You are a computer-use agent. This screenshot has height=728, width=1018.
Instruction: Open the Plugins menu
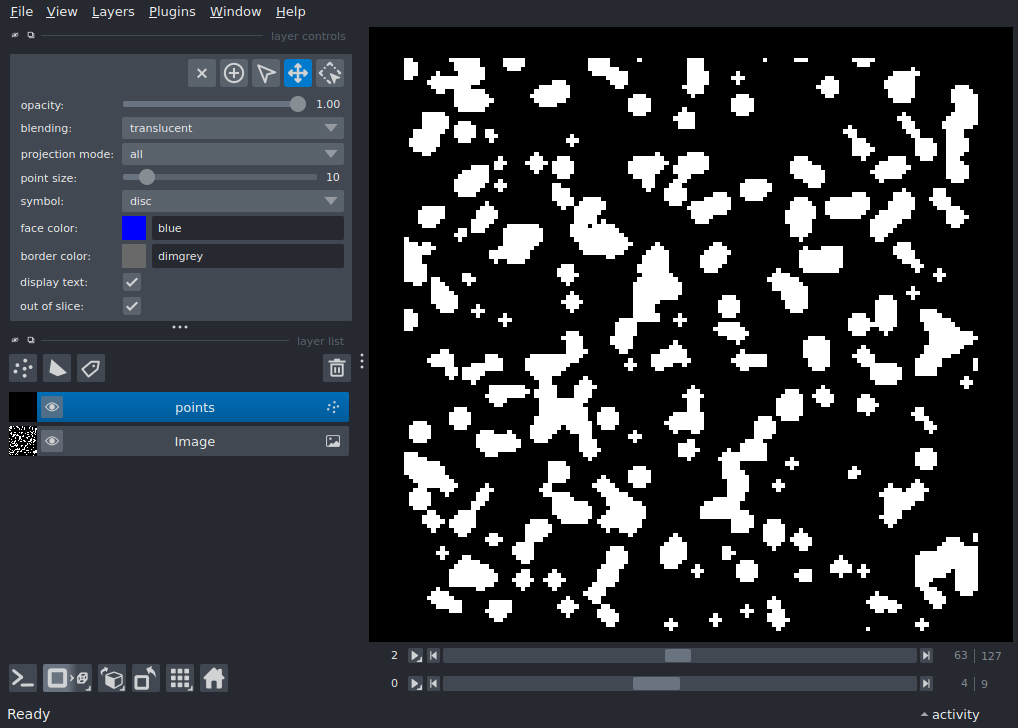[172, 12]
